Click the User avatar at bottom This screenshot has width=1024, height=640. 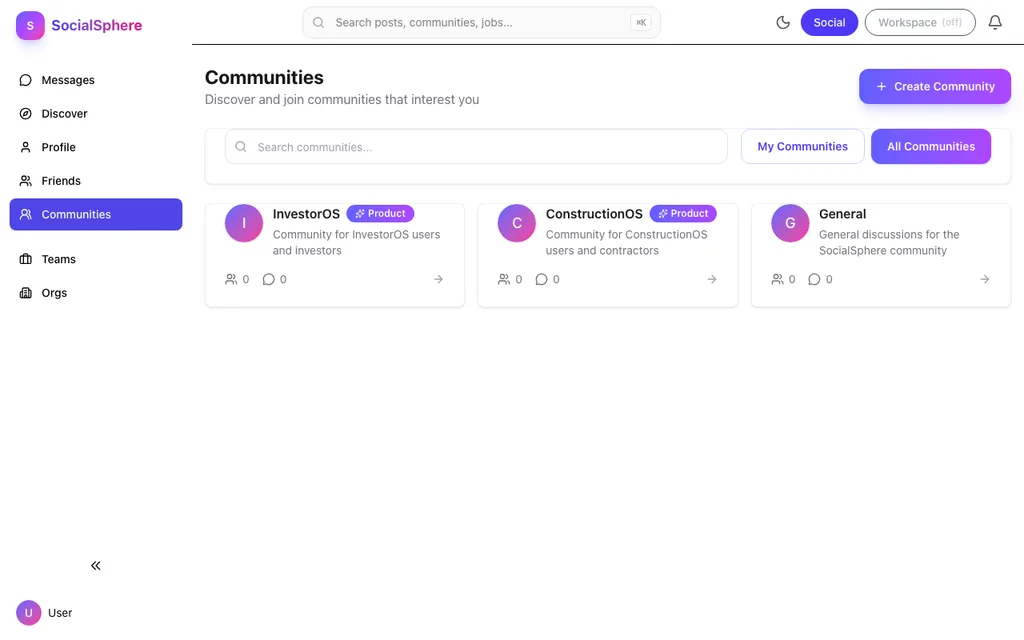pyautogui.click(x=29, y=613)
